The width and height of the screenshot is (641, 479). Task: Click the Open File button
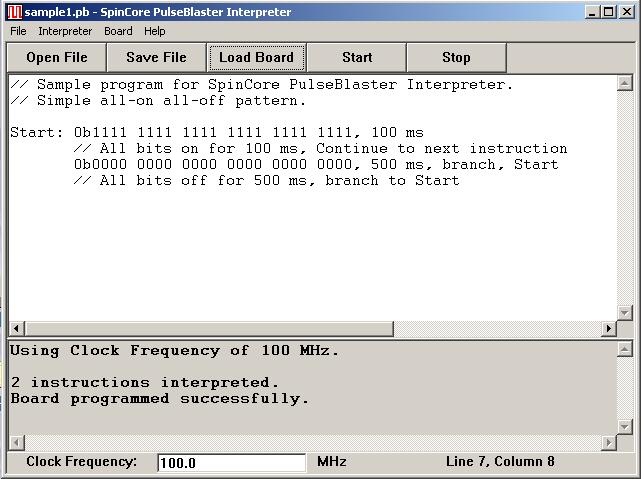pyautogui.click(x=56, y=57)
